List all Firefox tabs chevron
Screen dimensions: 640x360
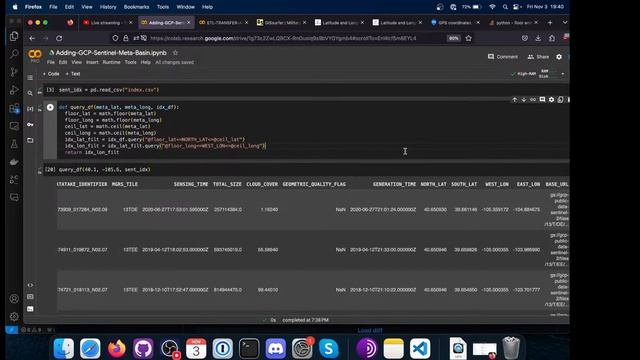click(x=565, y=22)
